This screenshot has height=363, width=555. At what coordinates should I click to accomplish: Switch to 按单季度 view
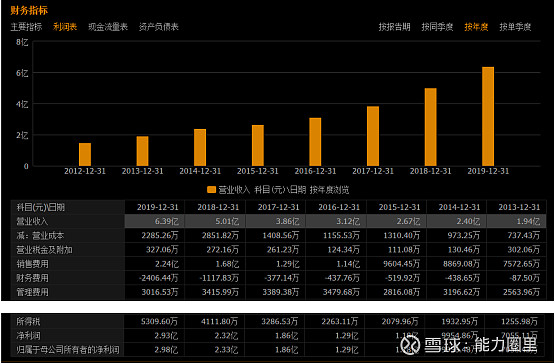[x=515, y=27]
